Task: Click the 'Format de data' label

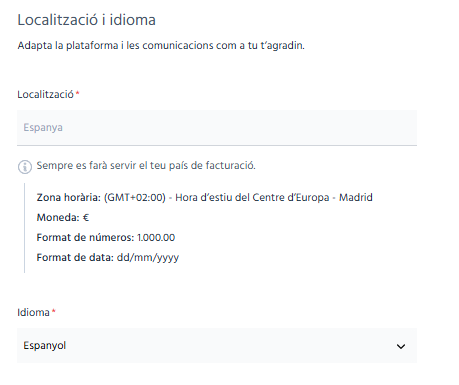Action: [x=75, y=258]
